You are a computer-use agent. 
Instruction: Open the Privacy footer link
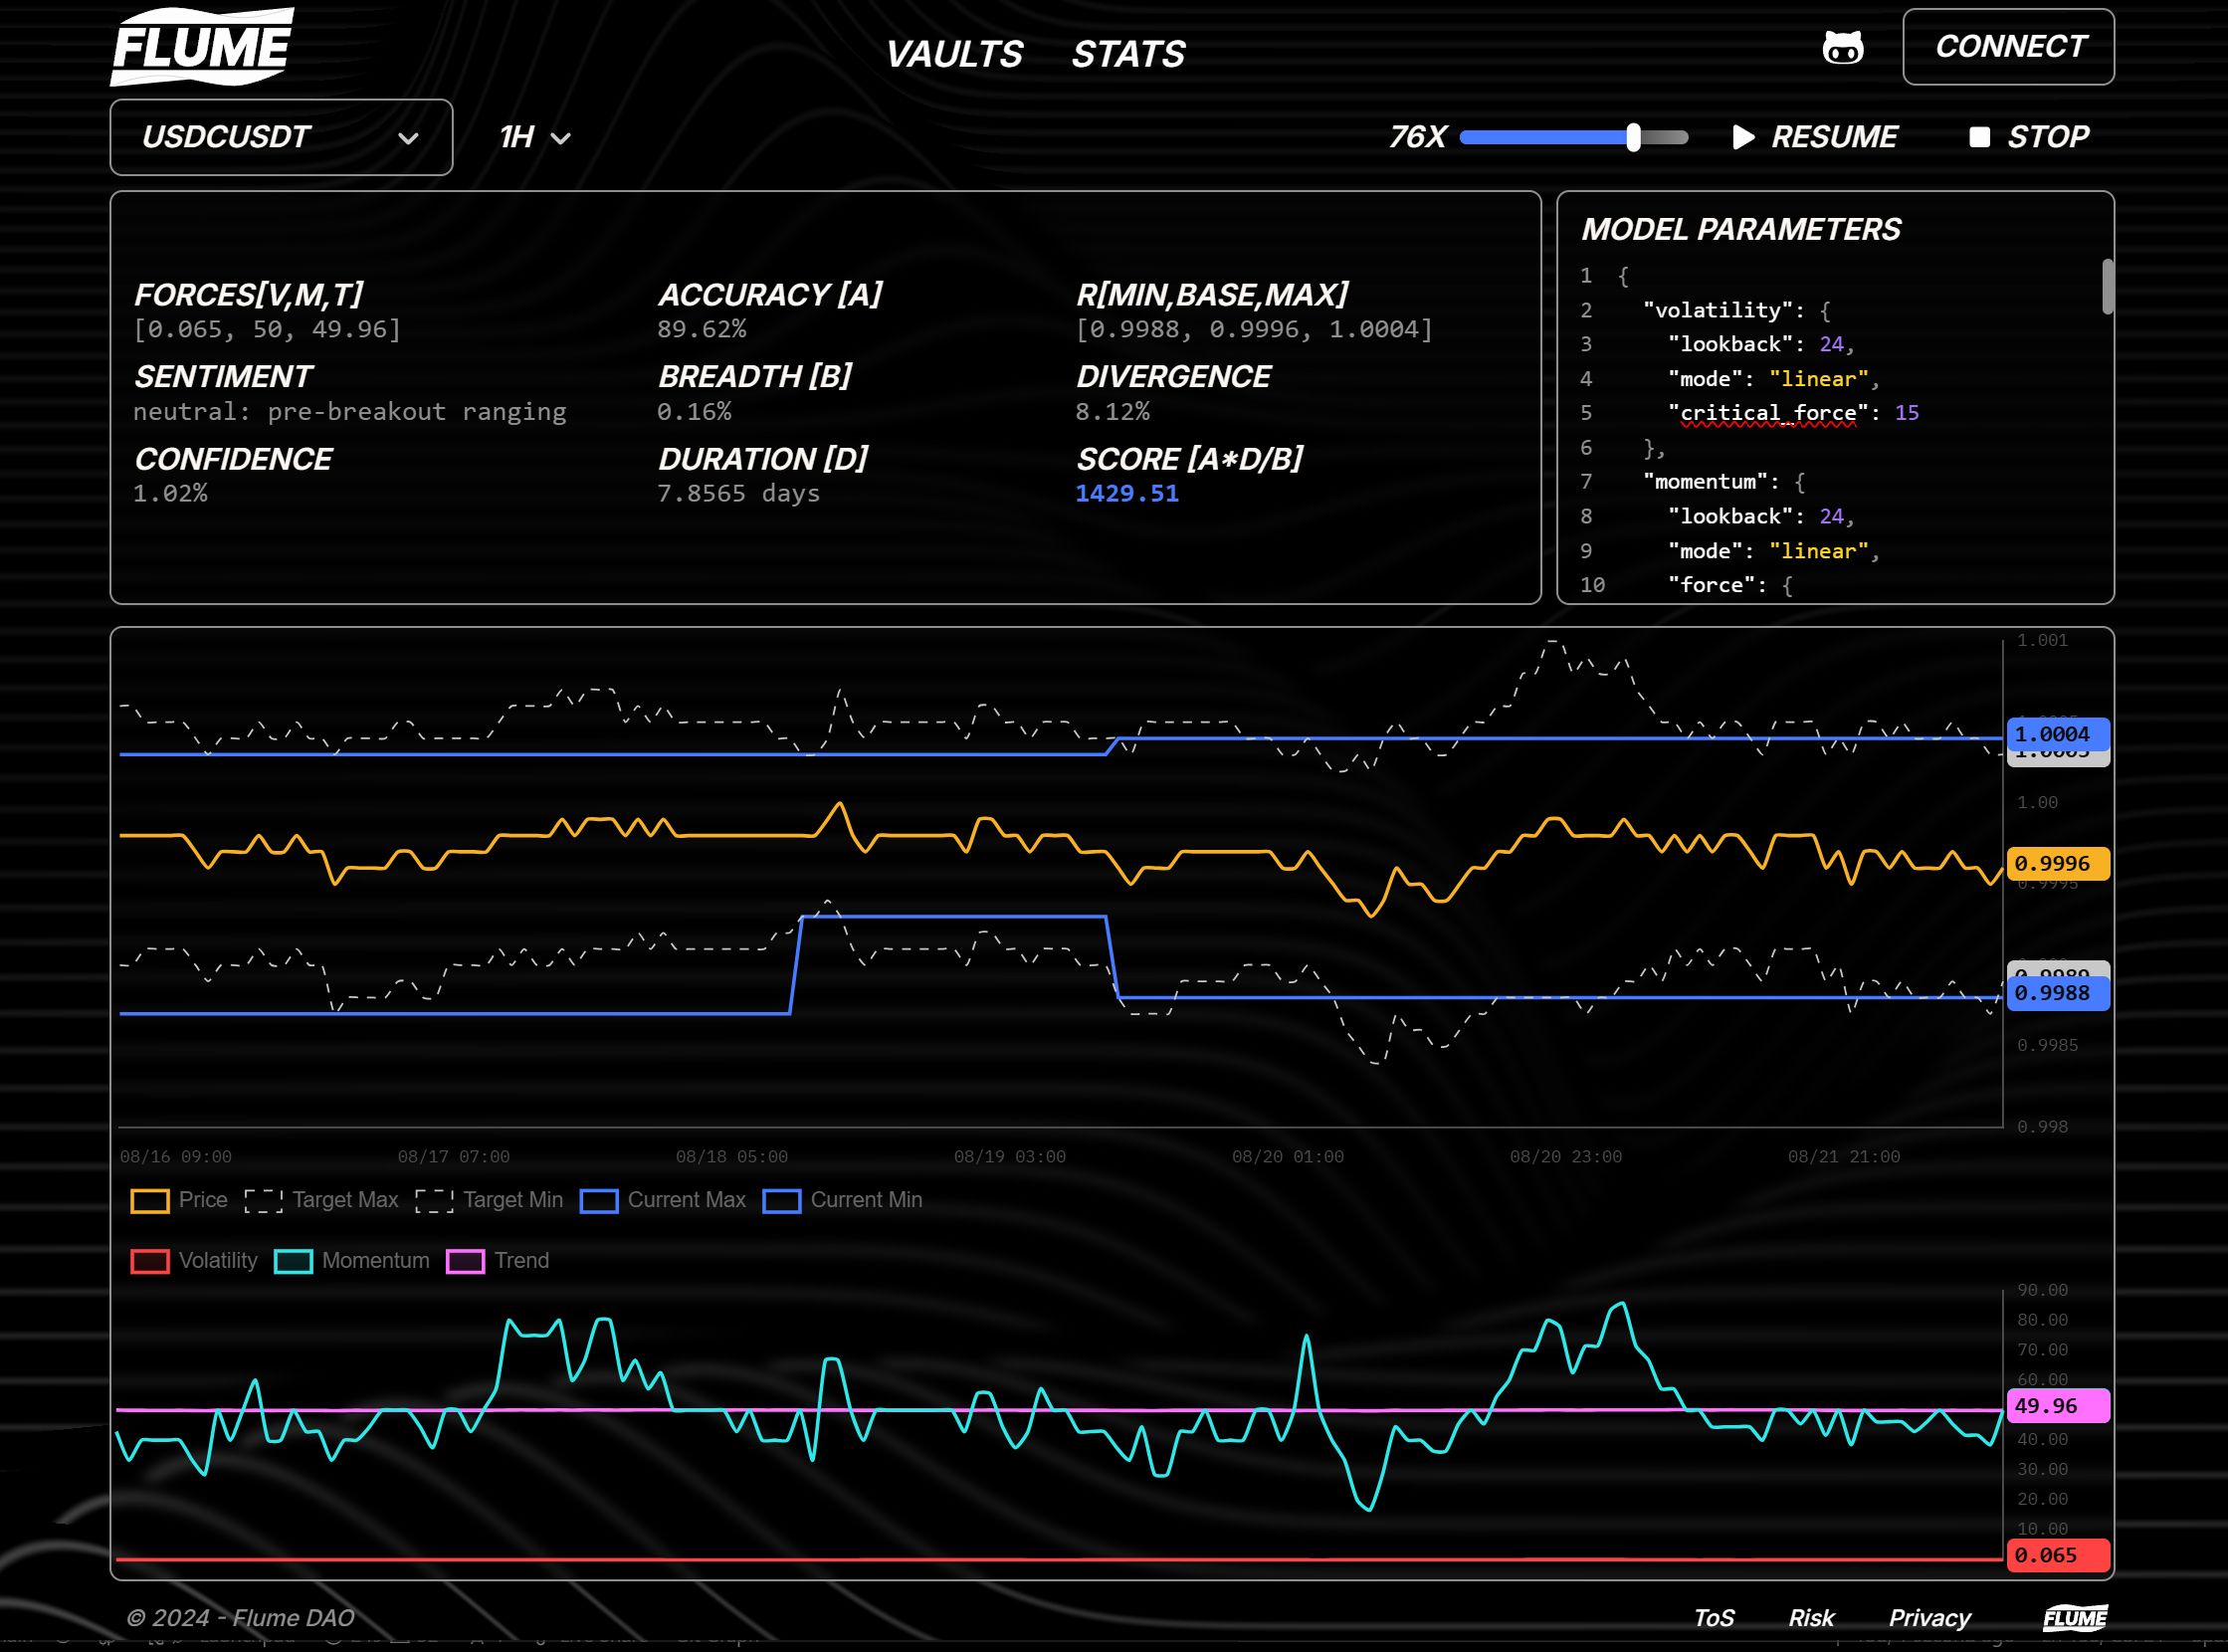coord(1929,1618)
